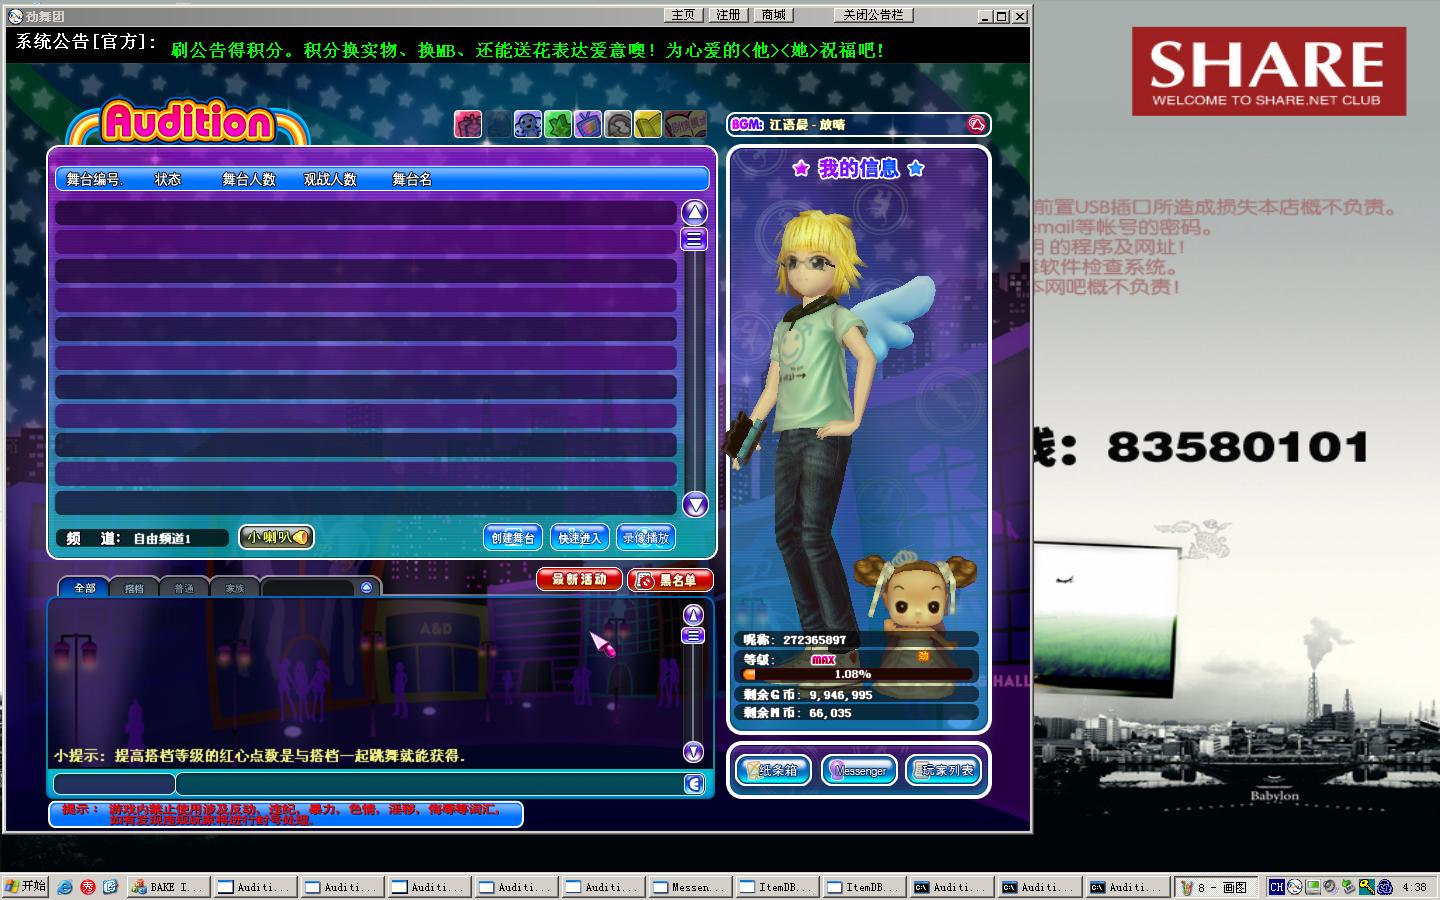Open the blue ghost character icon

[x=528, y=124]
